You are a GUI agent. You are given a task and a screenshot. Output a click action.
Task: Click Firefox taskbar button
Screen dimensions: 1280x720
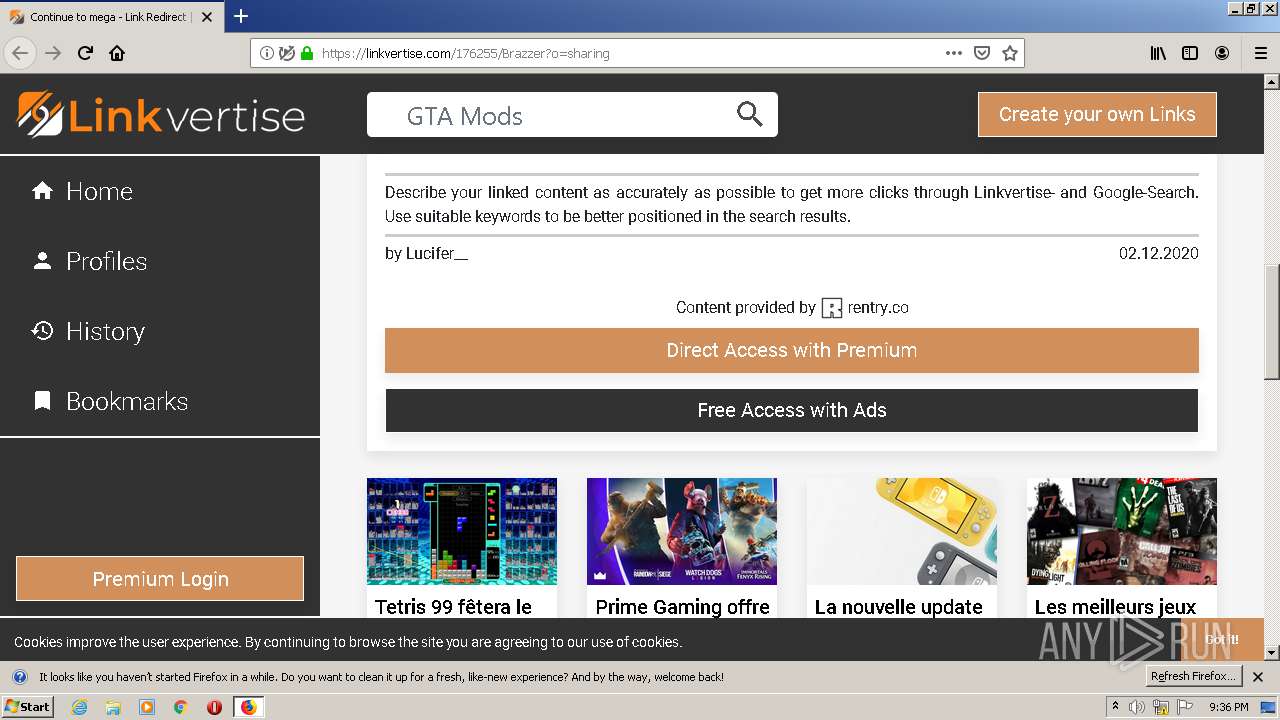pos(248,707)
